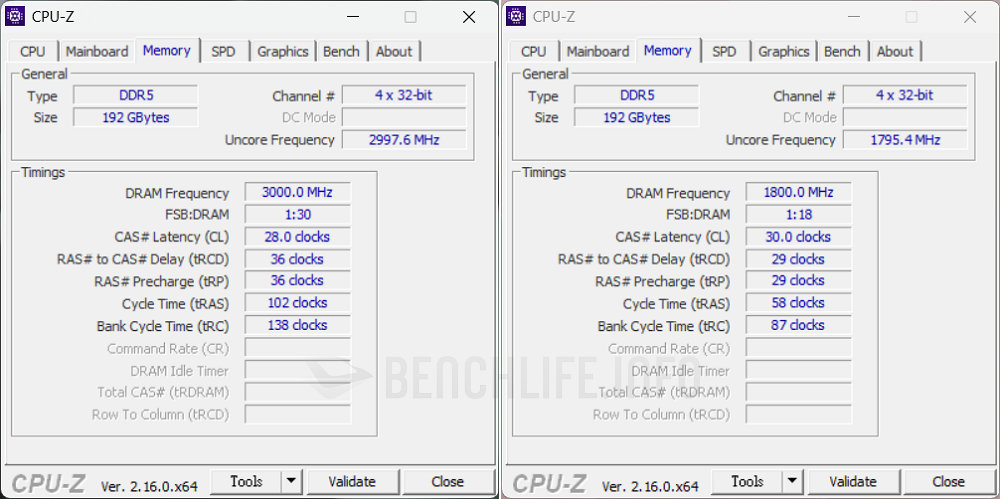Screen dimensions: 1000x499
Task: Click tRC value 138 clocks
Action: pos(297,325)
